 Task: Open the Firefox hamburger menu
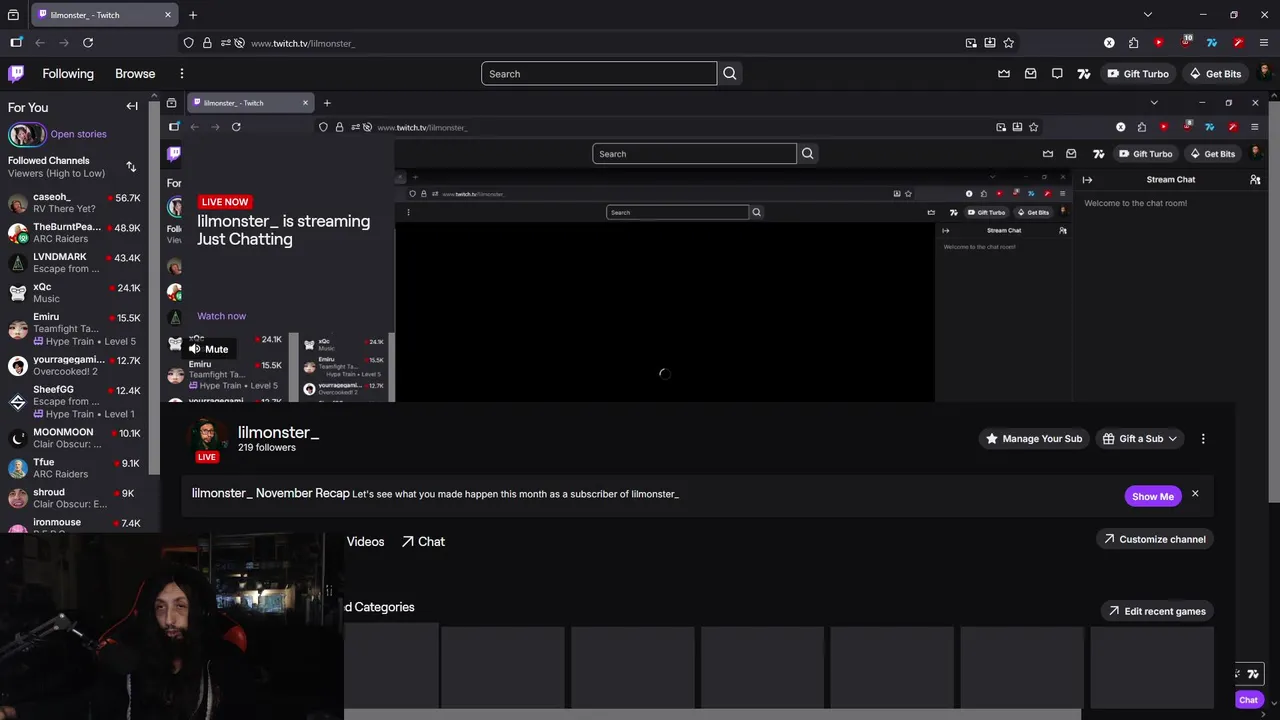tap(1264, 43)
